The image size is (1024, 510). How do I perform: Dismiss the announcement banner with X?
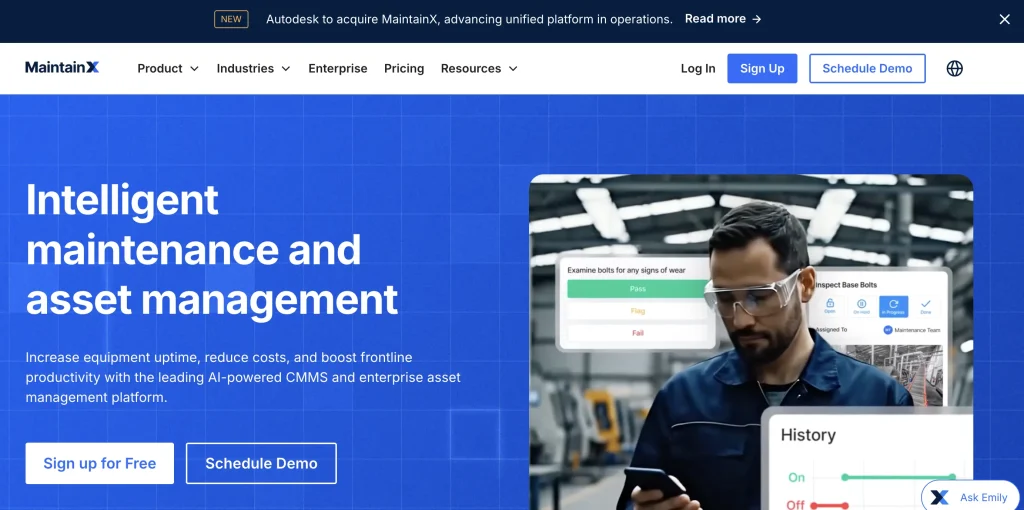(x=1004, y=20)
